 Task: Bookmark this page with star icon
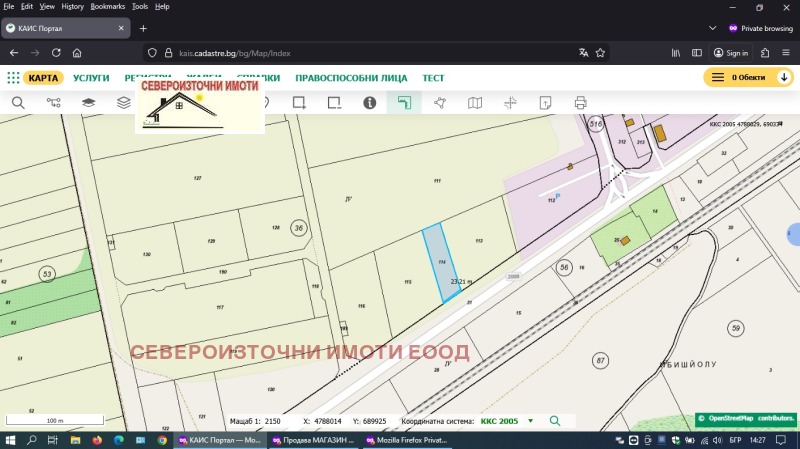[x=601, y=53]
